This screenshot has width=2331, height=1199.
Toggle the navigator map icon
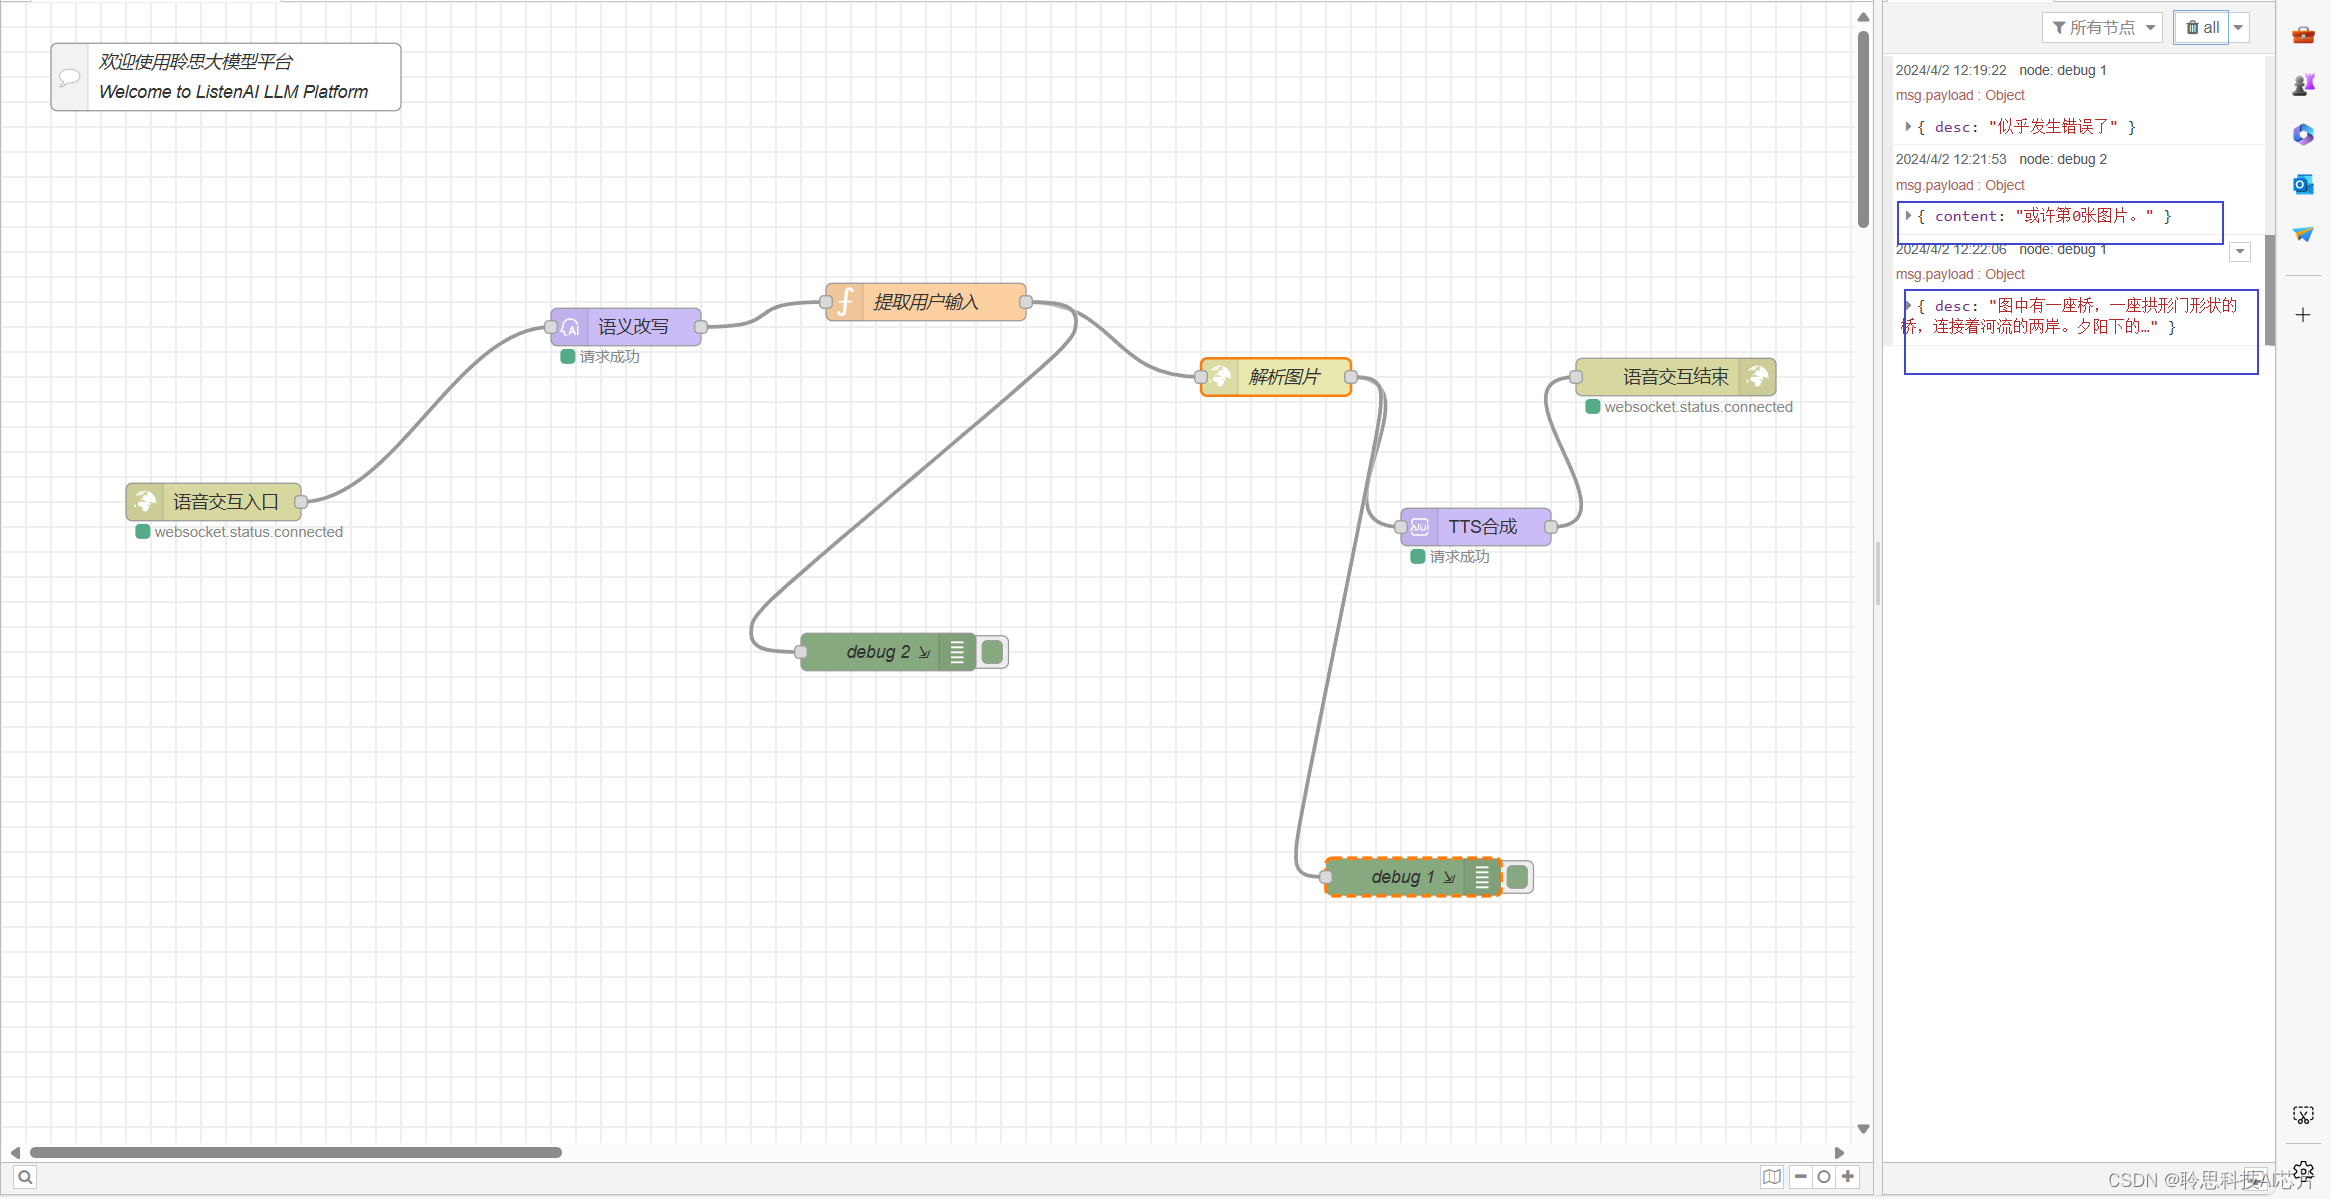(1772, 1177)
